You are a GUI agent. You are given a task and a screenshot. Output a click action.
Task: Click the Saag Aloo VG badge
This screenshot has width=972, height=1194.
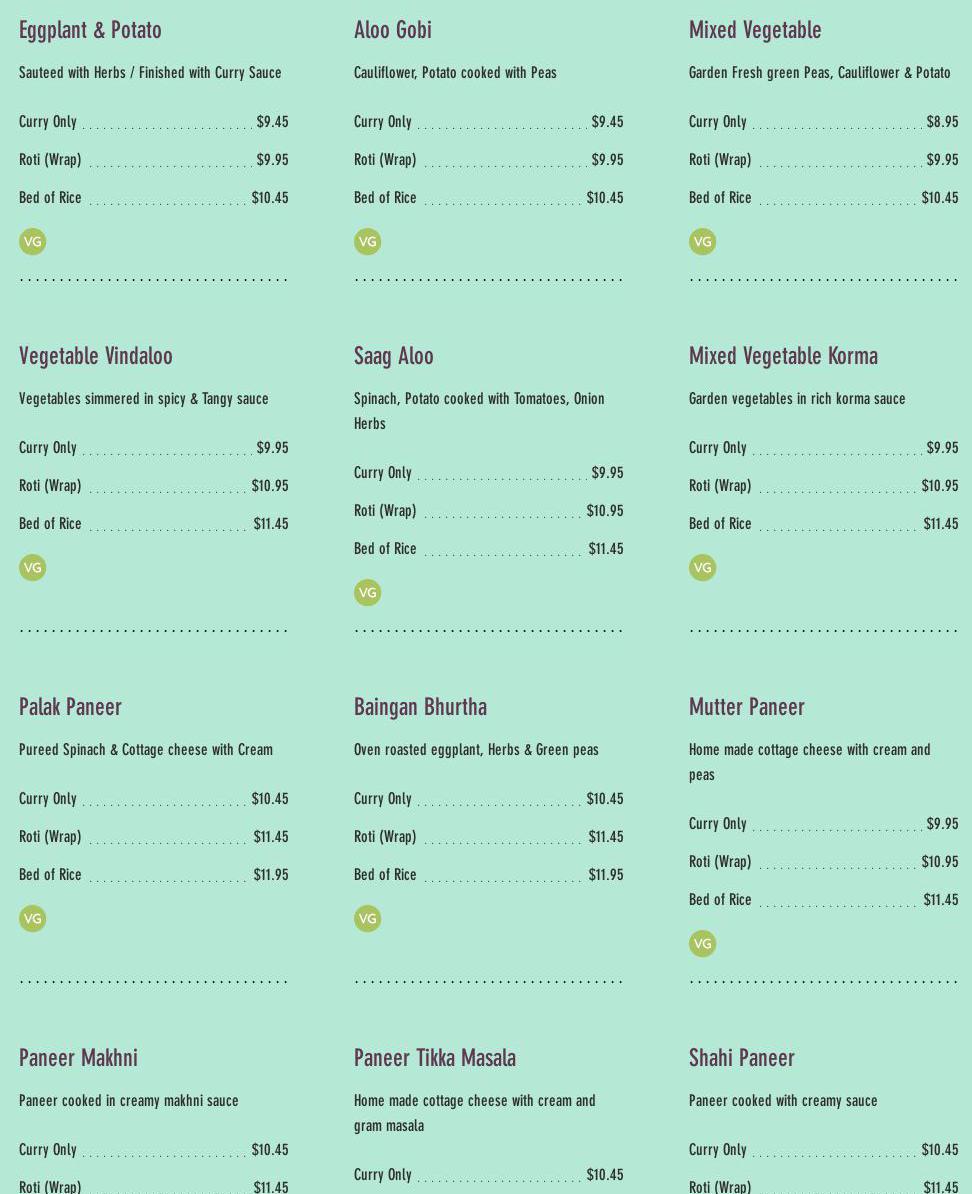tap(368, 592)
